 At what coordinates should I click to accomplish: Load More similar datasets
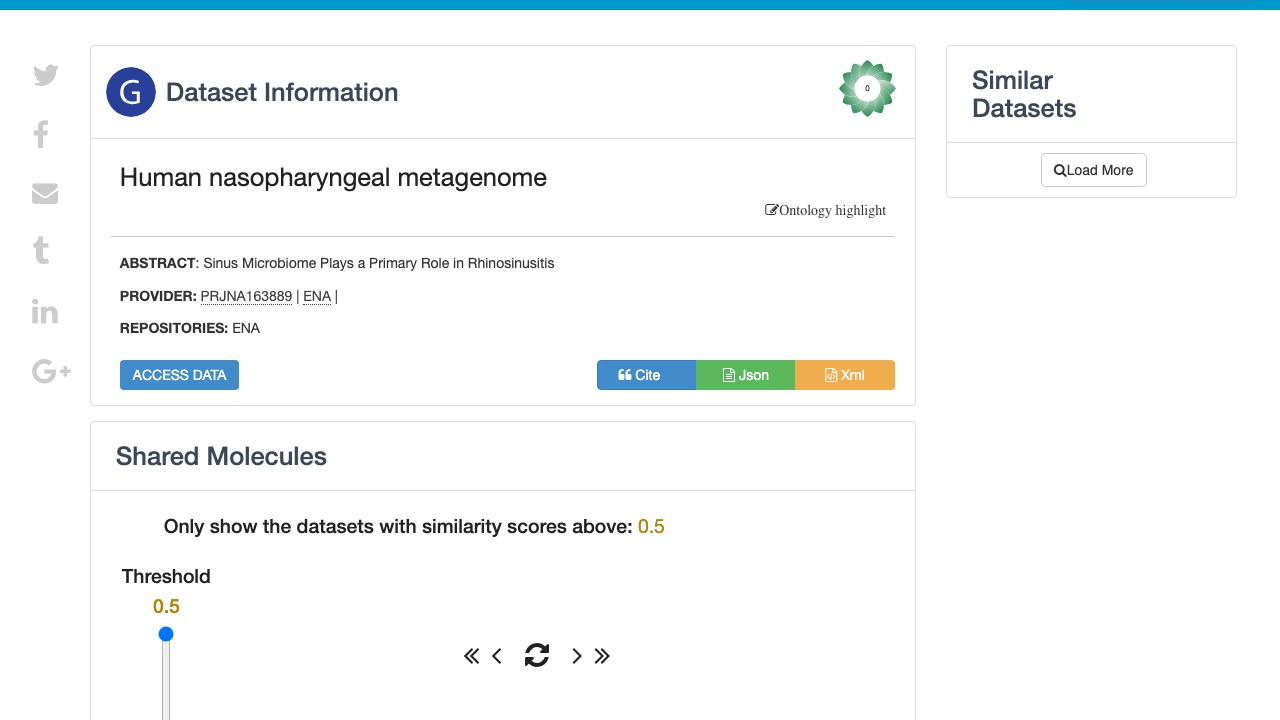tap(1093, 170)
